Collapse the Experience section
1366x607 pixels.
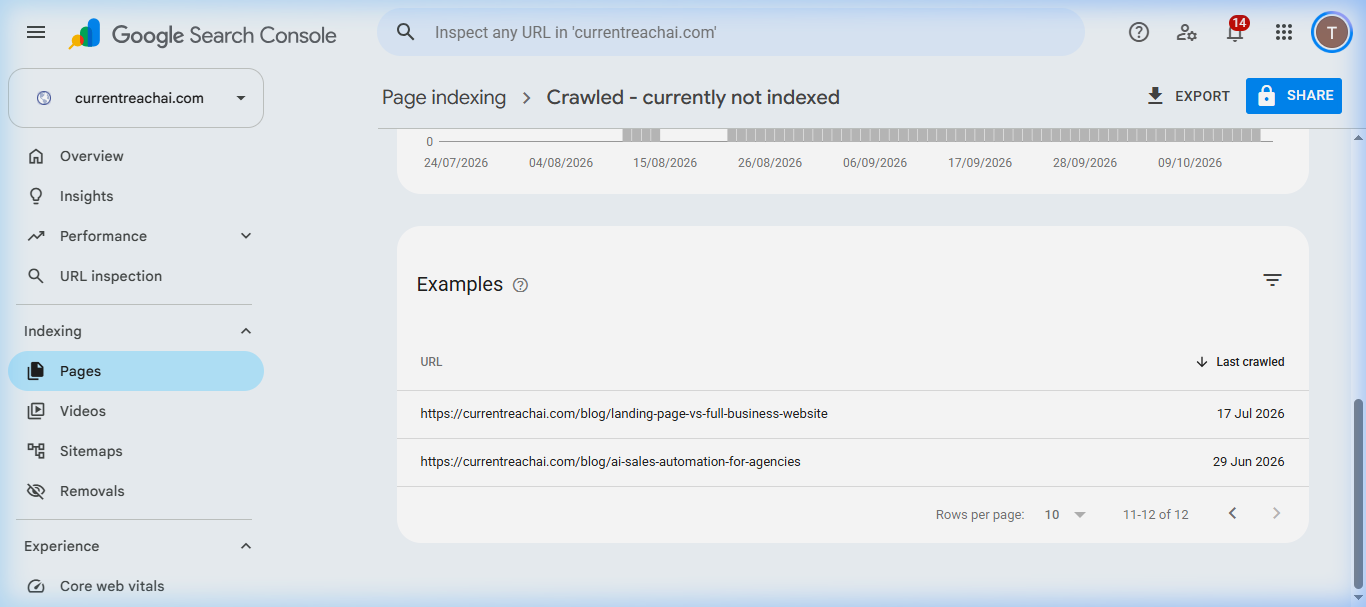pos(246,546)
